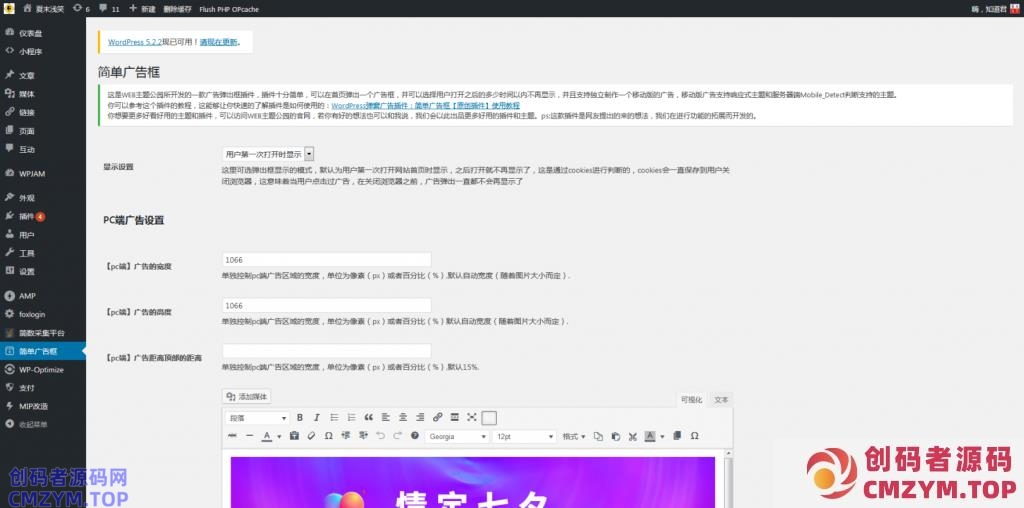Click the PC ad width input field
Viewport: 1024px width, 508px height.
326,259
